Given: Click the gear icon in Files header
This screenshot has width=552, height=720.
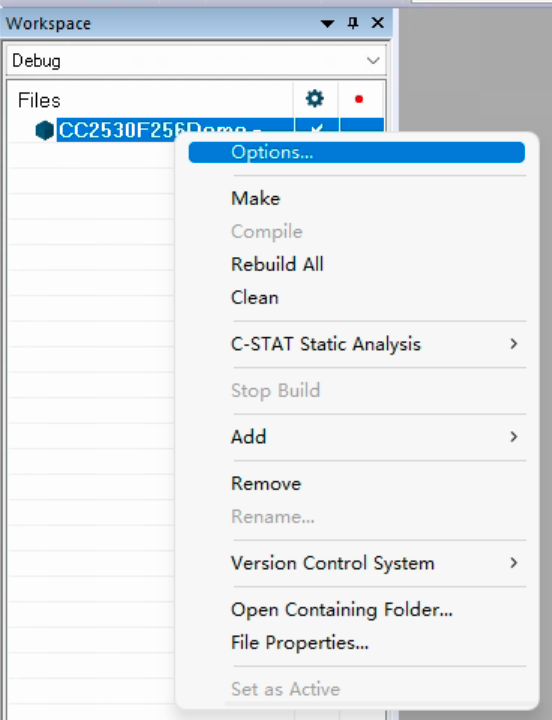Looking at the screenshot, I should point(315,99).
